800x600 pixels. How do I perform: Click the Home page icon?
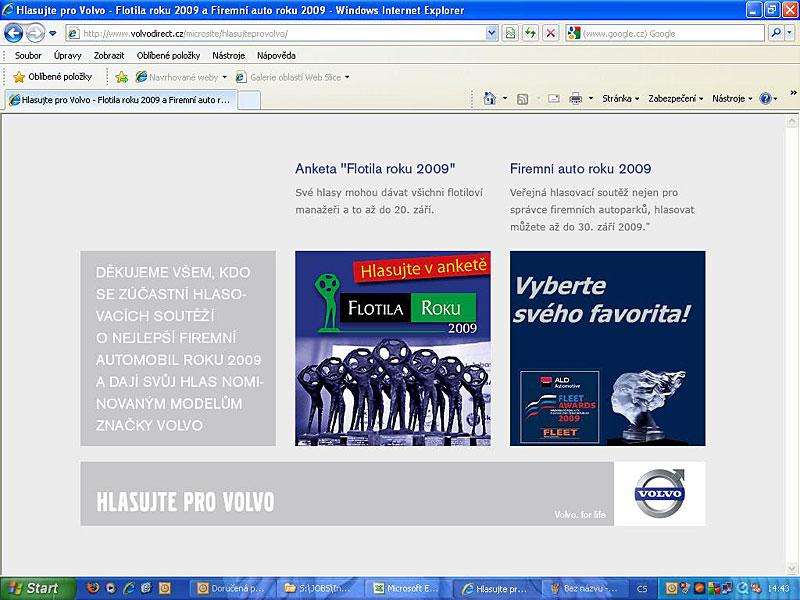click(x=489, y=98)
